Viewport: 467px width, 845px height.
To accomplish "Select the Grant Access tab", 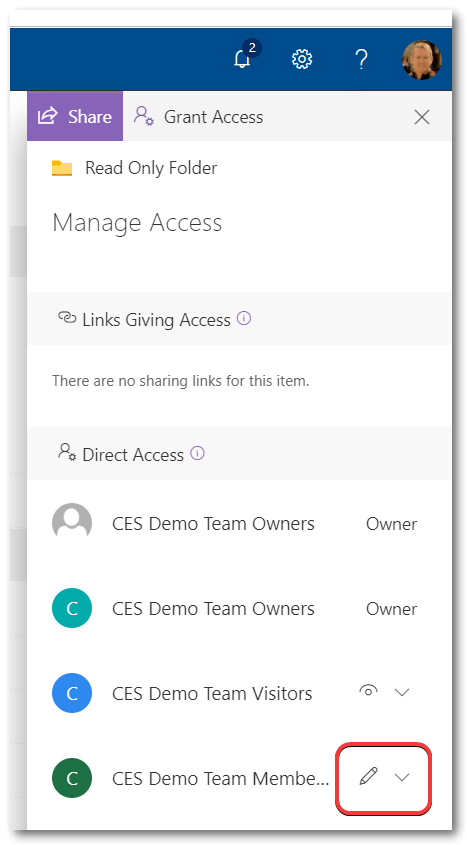I will point(198,116).
